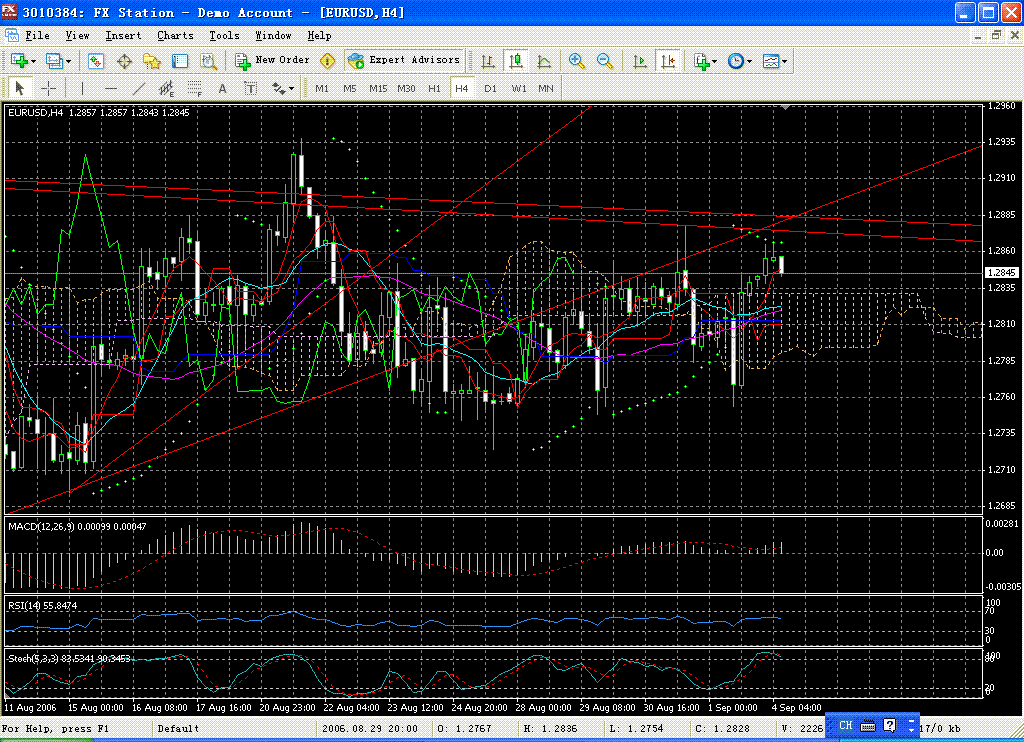The height and width of the screenshot is (742, 1024).
Task: Click the Zoom In magnifier icon
Action: point(577,61)
